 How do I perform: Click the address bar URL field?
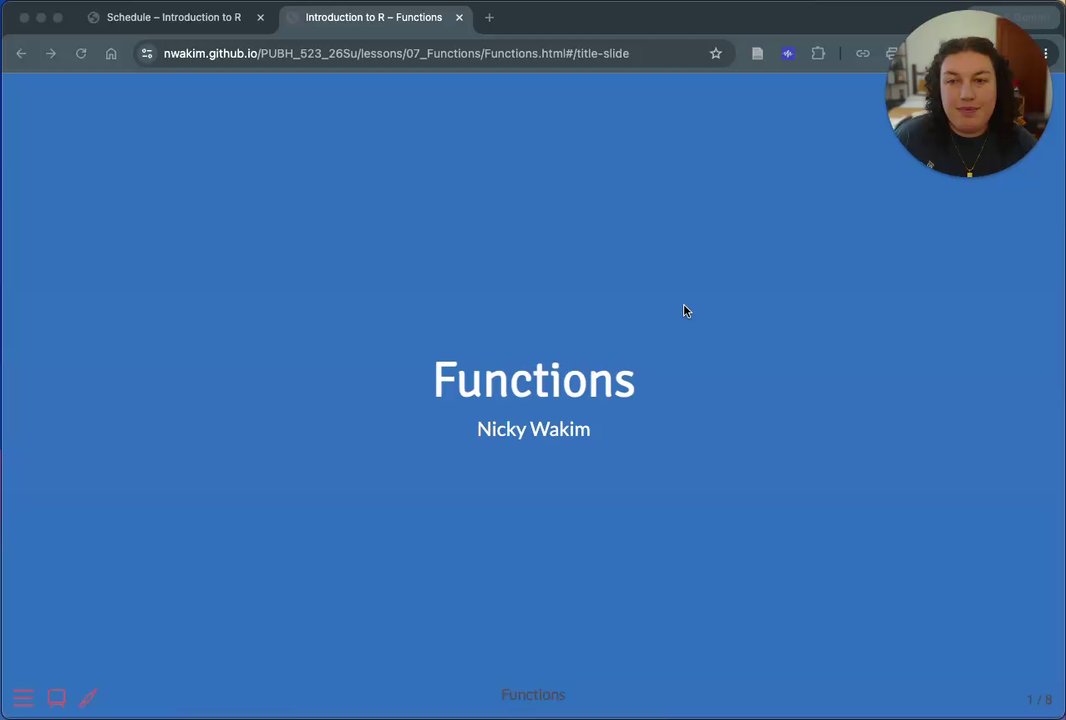396,54
